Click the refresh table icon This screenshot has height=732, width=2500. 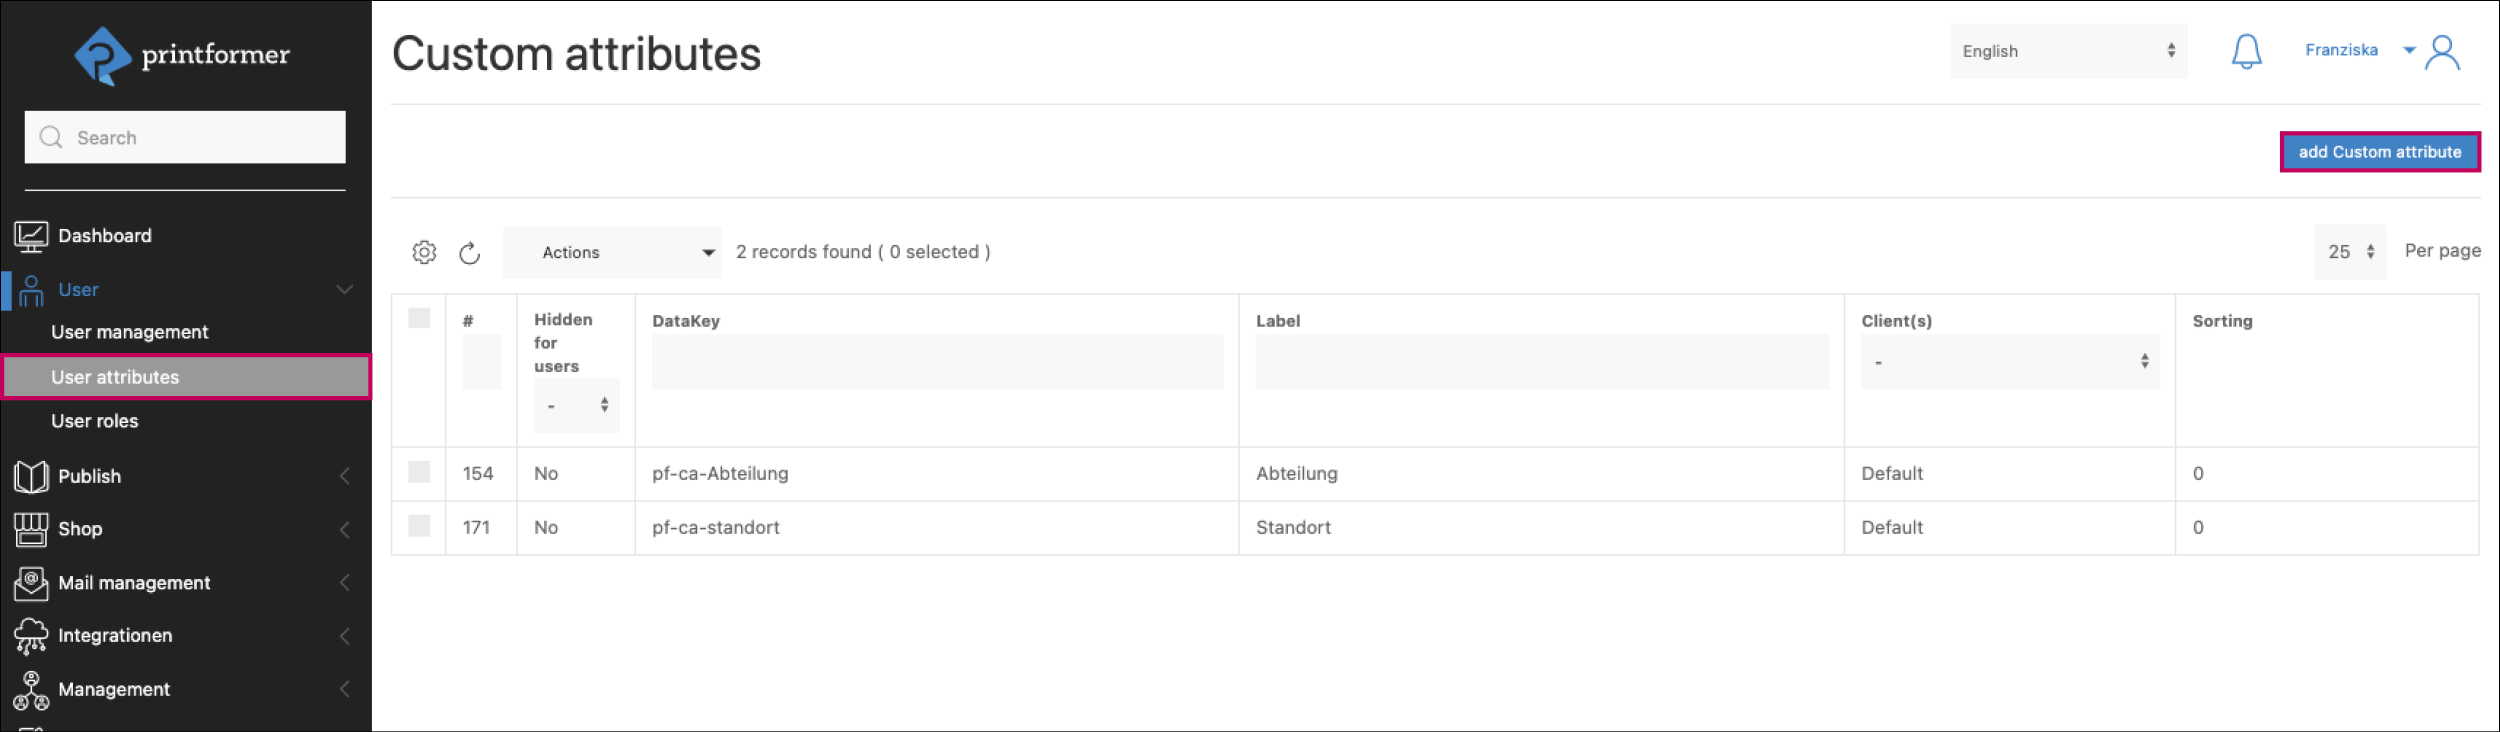coord(470,253)
